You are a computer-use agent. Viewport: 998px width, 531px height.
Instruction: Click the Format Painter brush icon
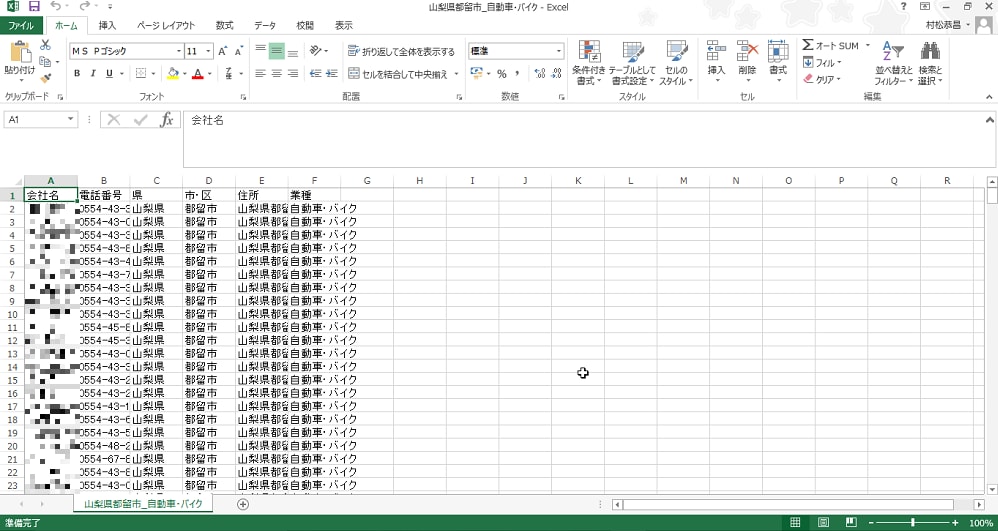coord(45,78)
